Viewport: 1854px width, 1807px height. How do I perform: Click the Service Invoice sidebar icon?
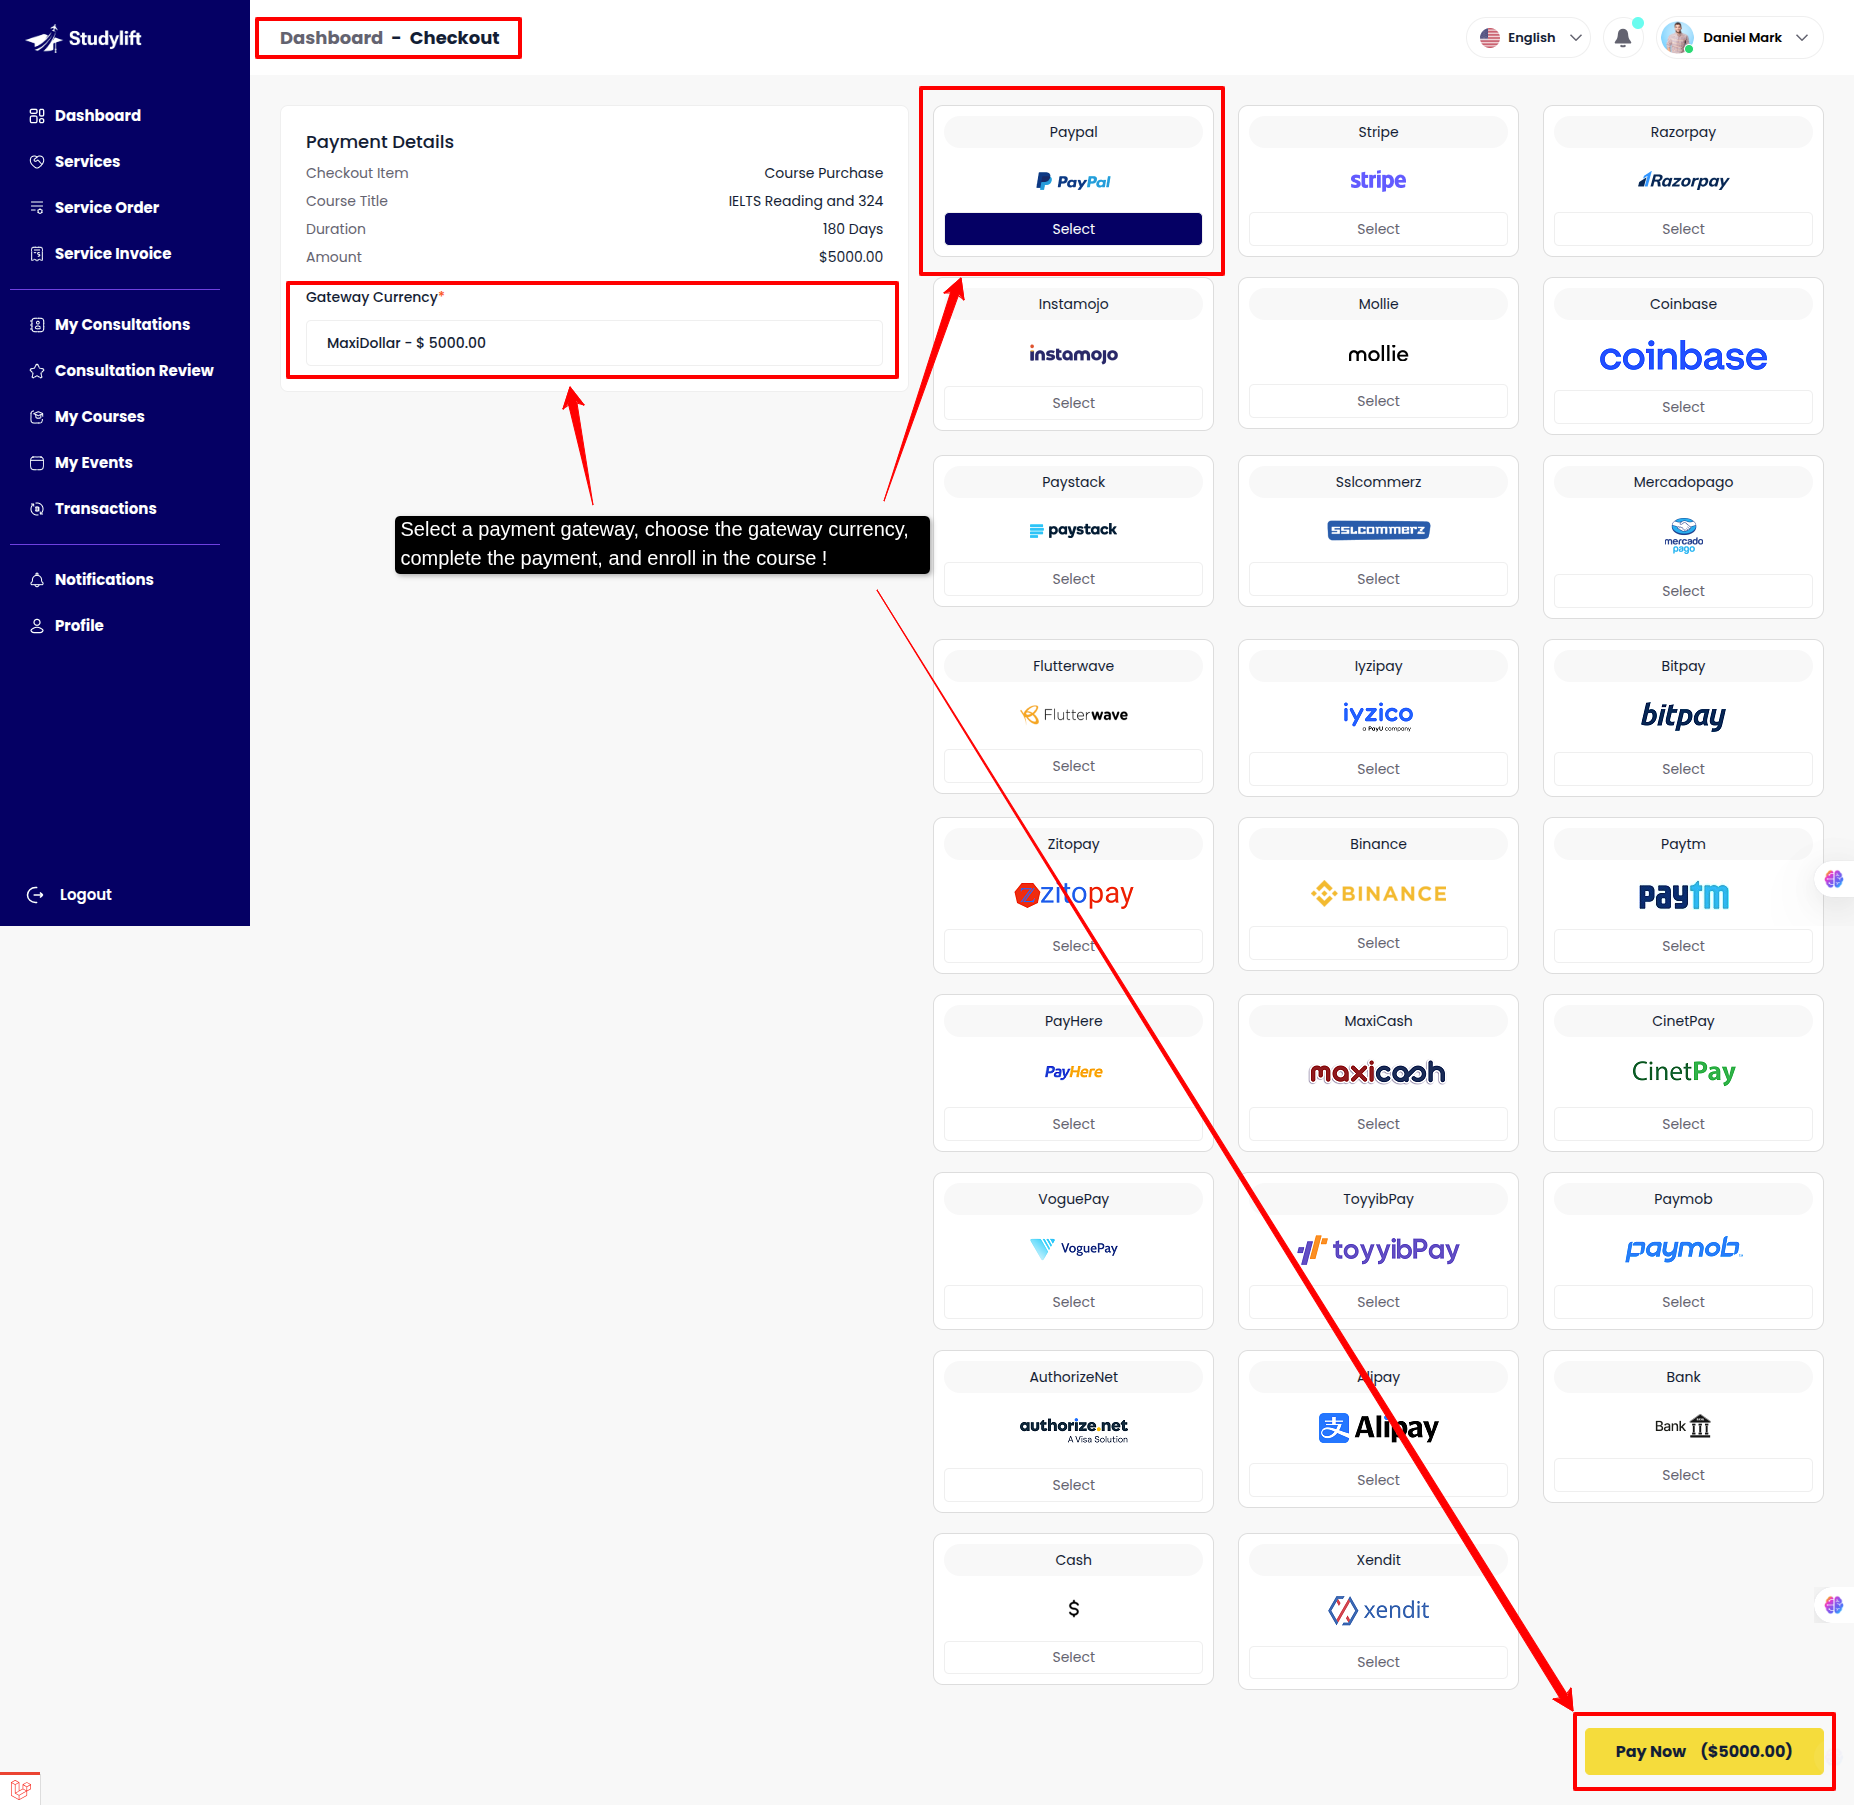click(x=37, y=254)
